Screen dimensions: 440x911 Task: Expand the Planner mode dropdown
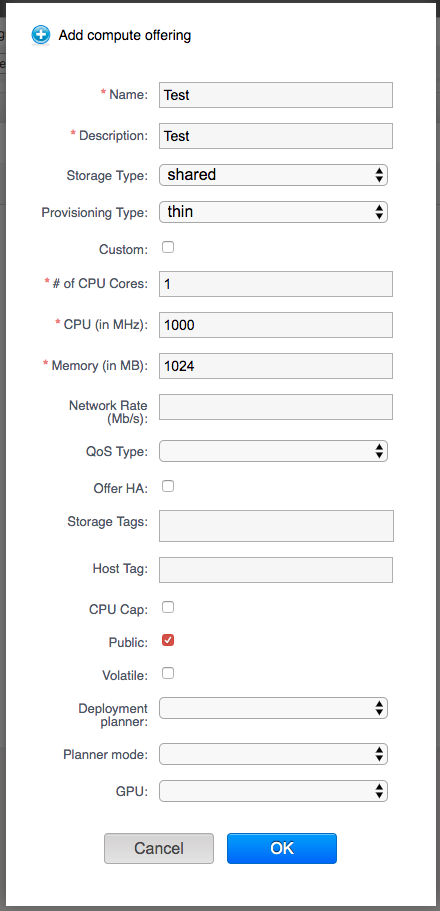273,754
